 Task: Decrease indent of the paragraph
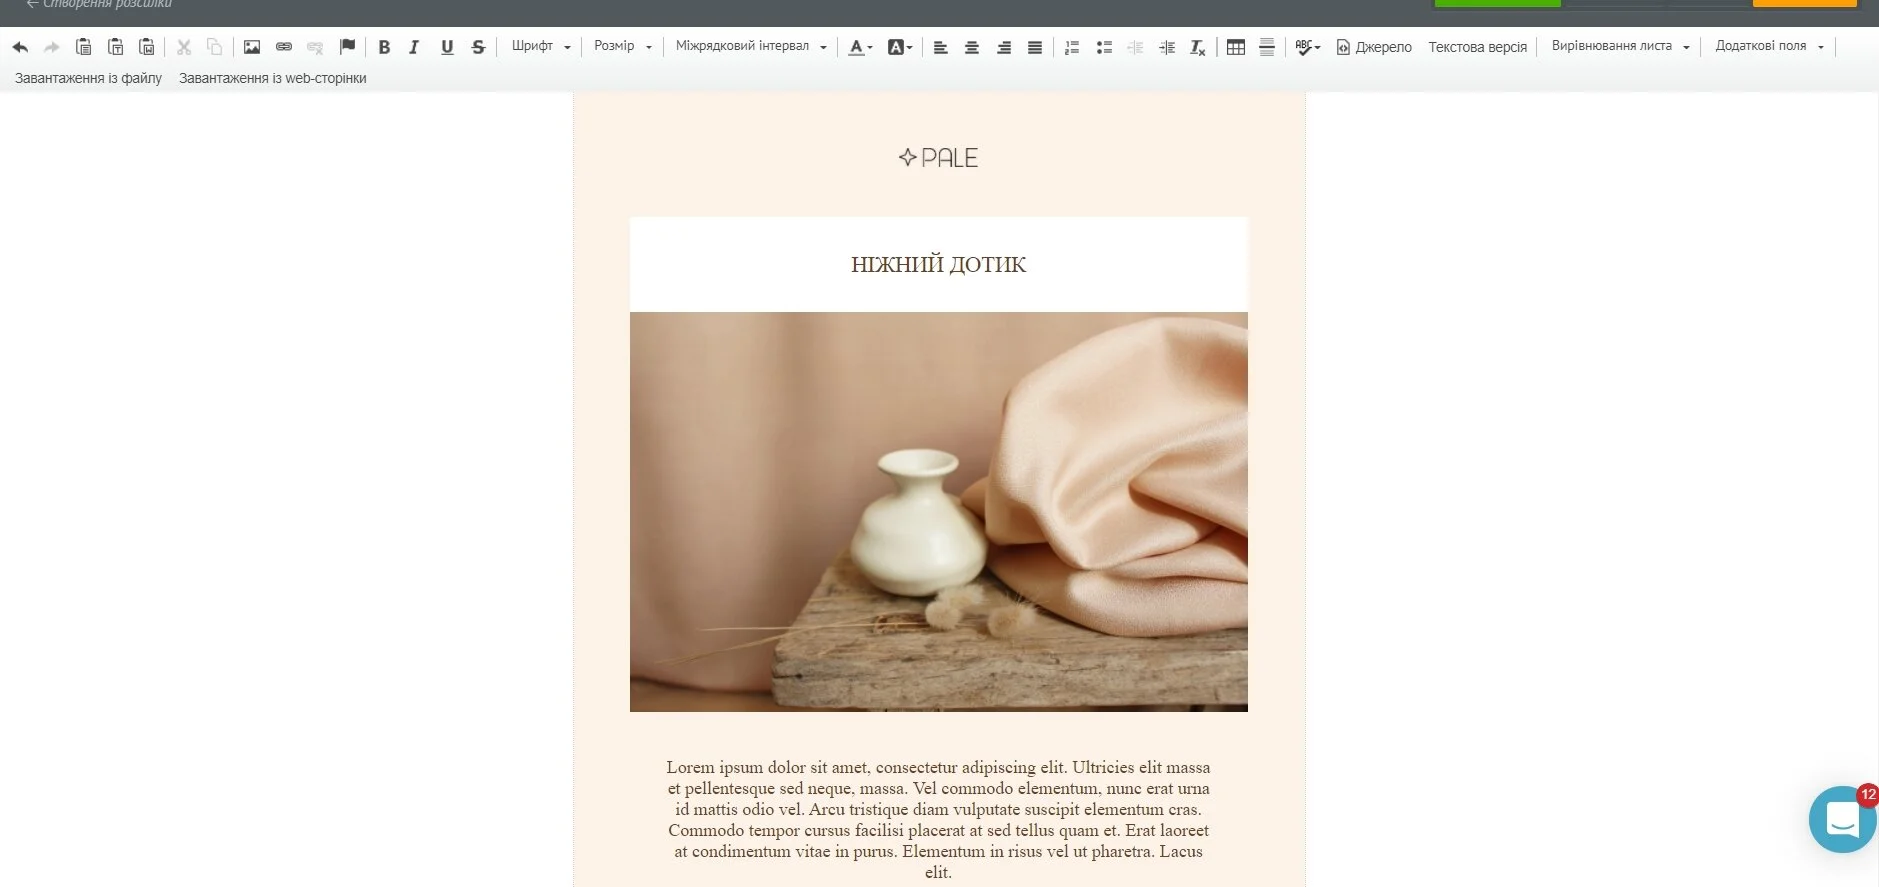pos(1135,47)
